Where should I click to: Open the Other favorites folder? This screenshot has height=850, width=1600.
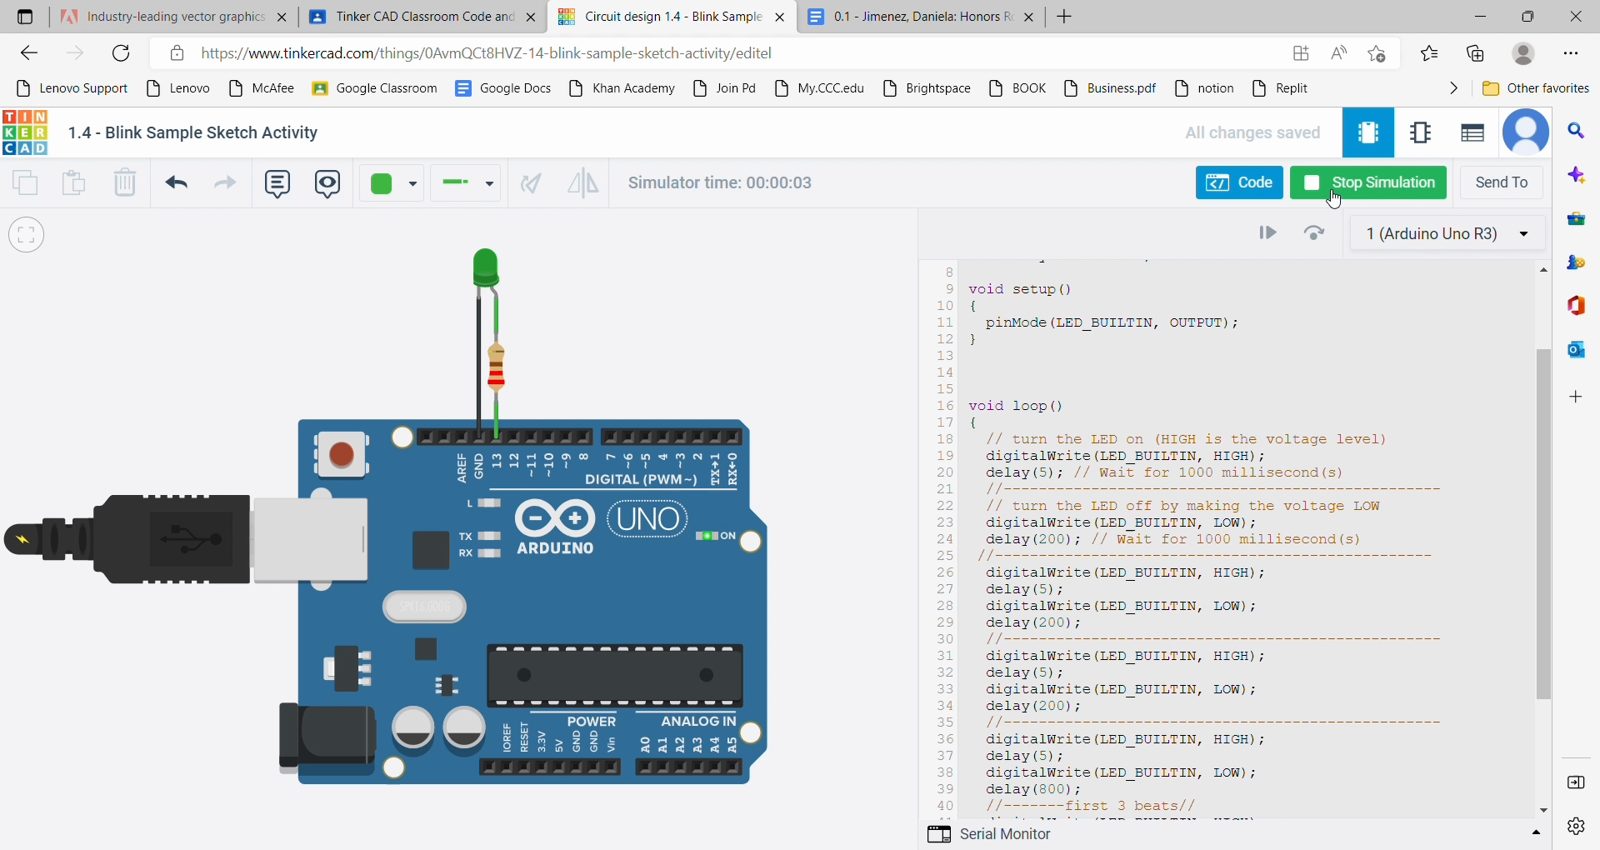1536,88
